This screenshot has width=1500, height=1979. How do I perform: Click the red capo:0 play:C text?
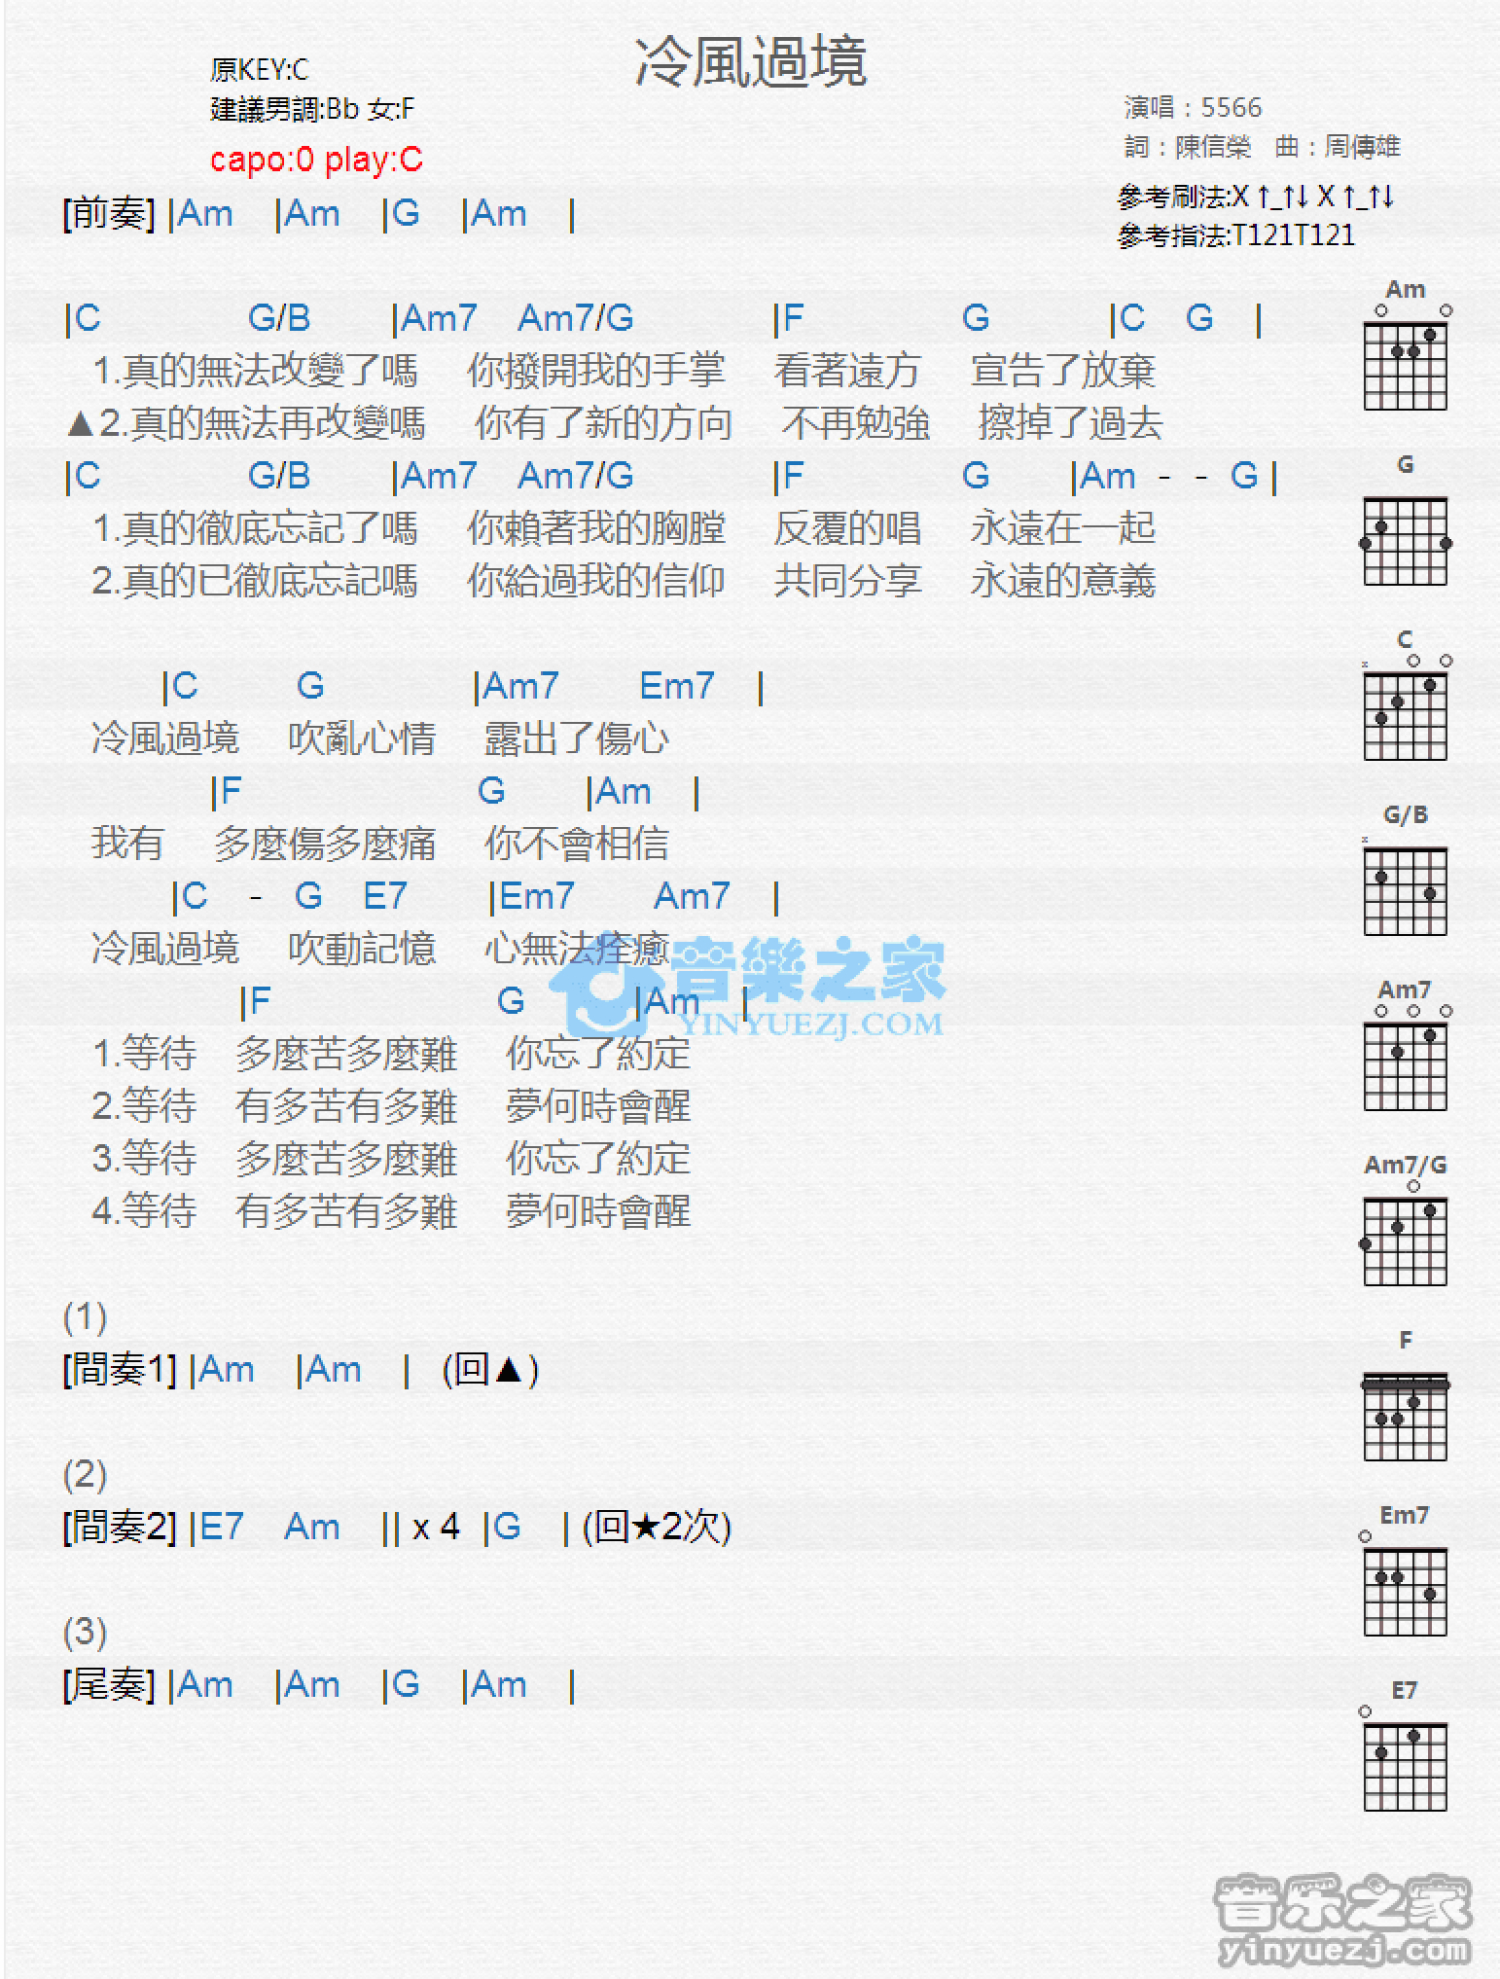click(316, 160)
